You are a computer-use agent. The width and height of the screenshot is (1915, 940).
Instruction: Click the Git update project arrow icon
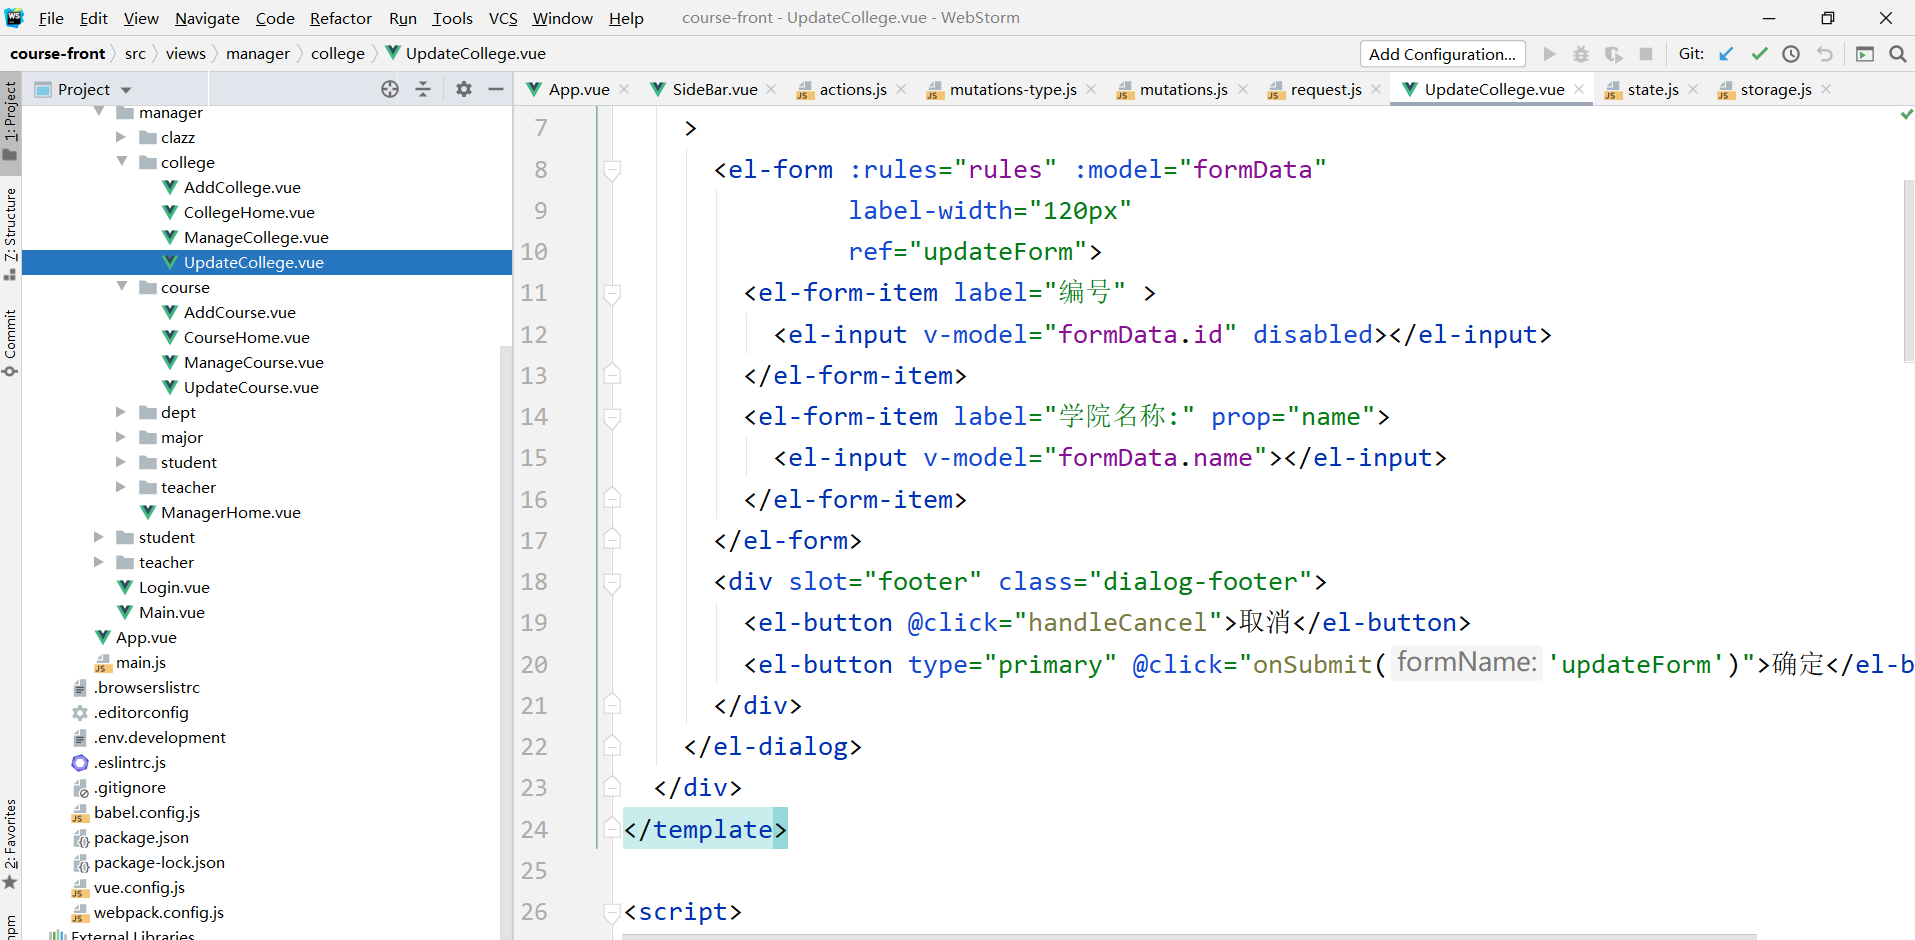click(x=1726, y=54)
